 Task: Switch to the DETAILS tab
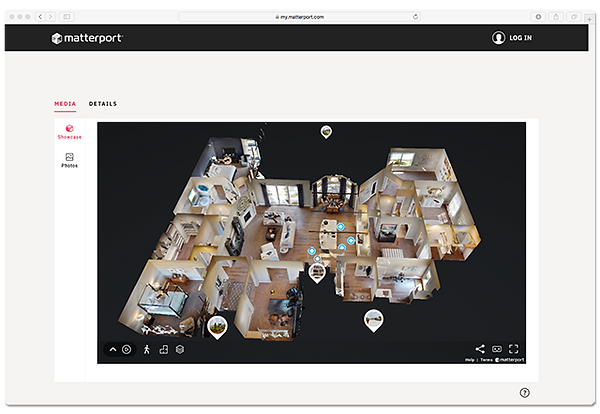tap(103, 104)
